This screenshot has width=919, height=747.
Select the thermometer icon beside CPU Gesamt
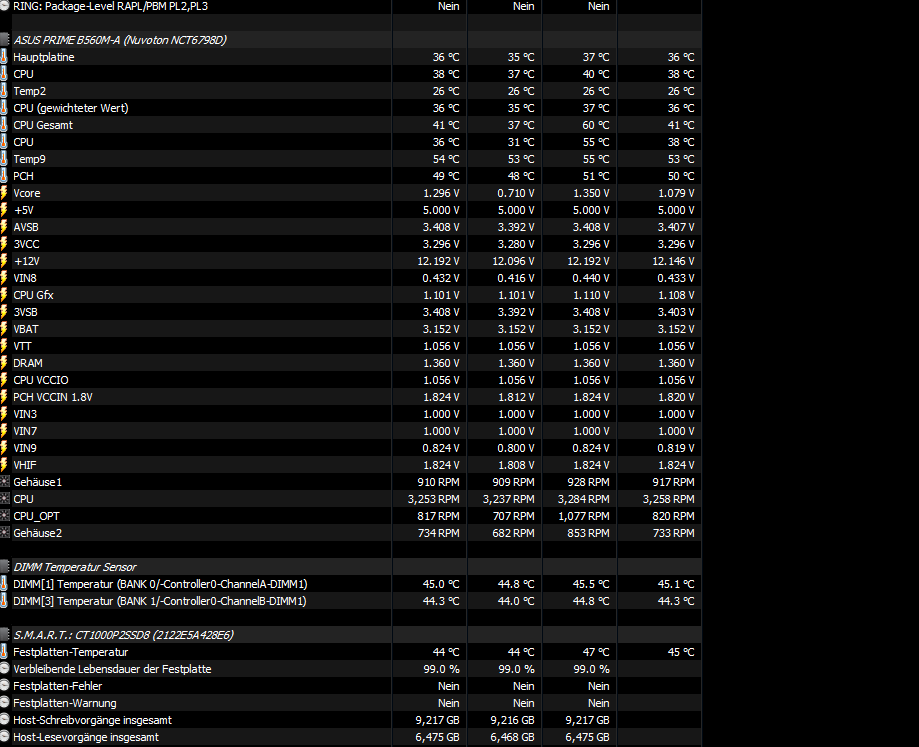pos(4,125)
